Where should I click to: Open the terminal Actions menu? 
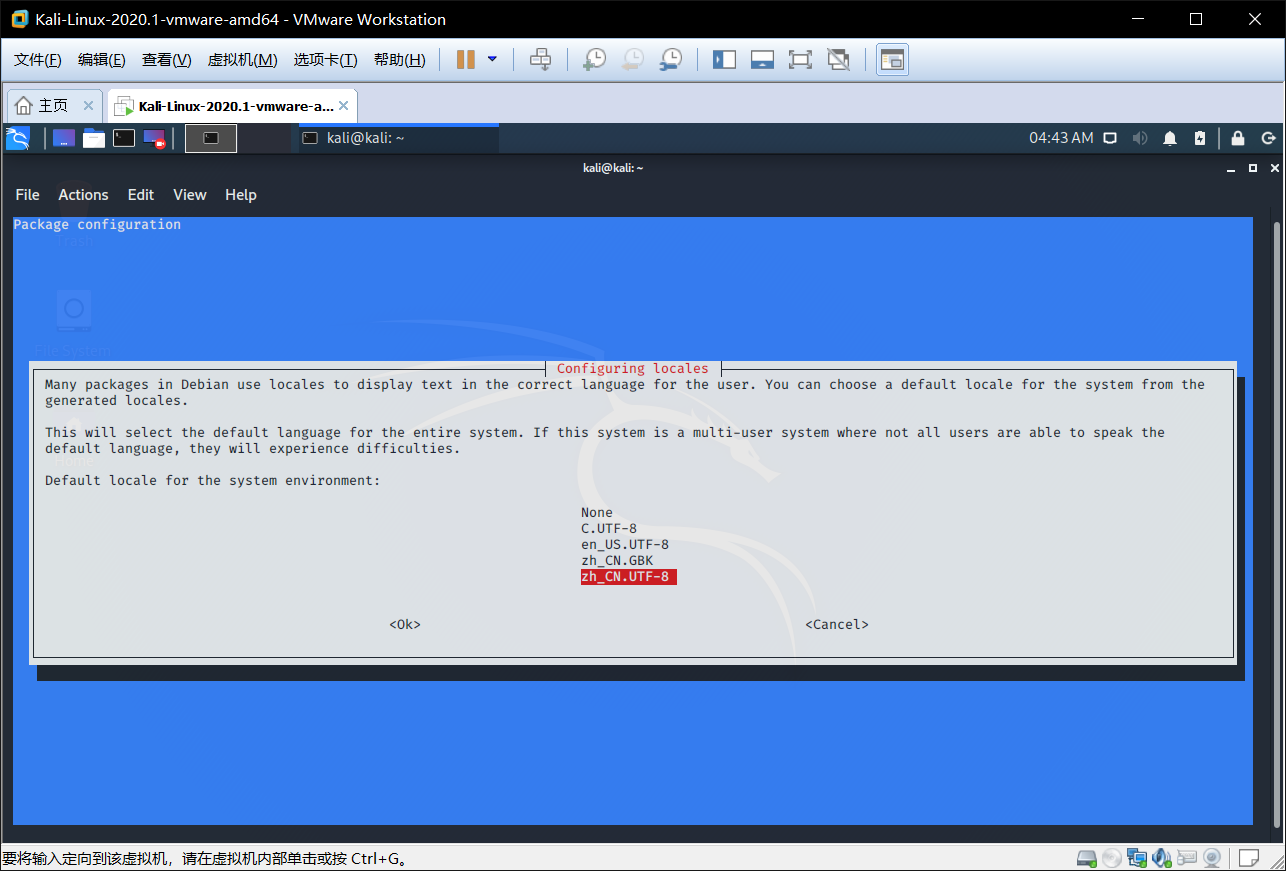pos(83,195)
